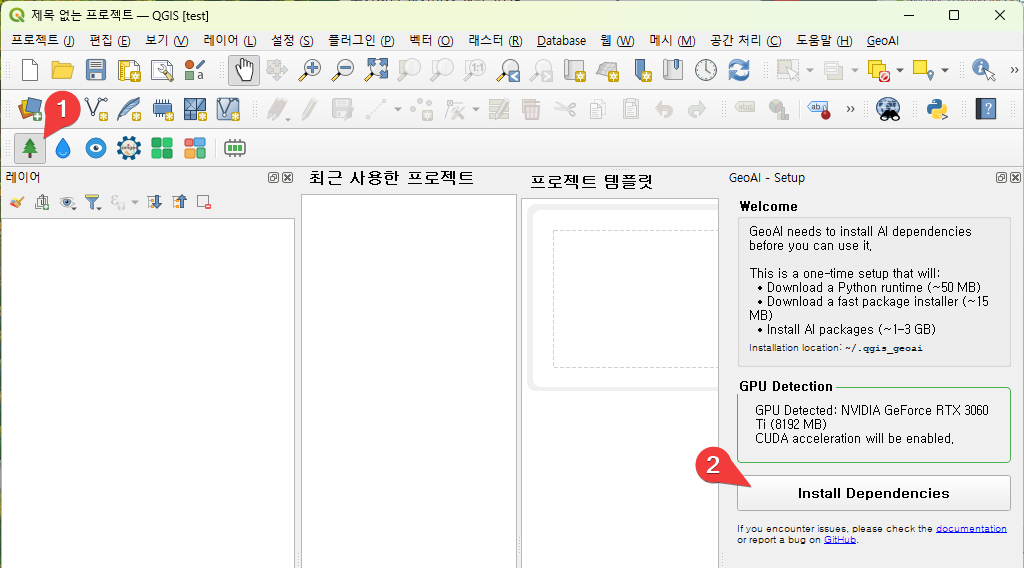Click the Refresh map icon
This screenshot has width=1024, height=568.
pos(738,70)
